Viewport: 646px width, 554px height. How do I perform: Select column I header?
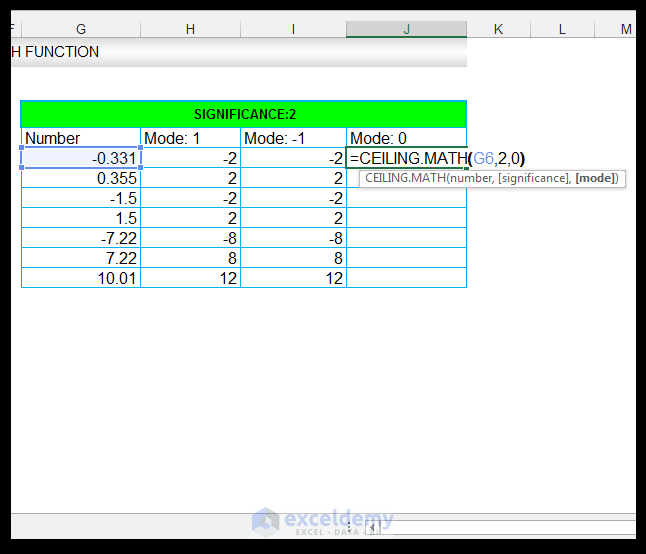[293, 29]
